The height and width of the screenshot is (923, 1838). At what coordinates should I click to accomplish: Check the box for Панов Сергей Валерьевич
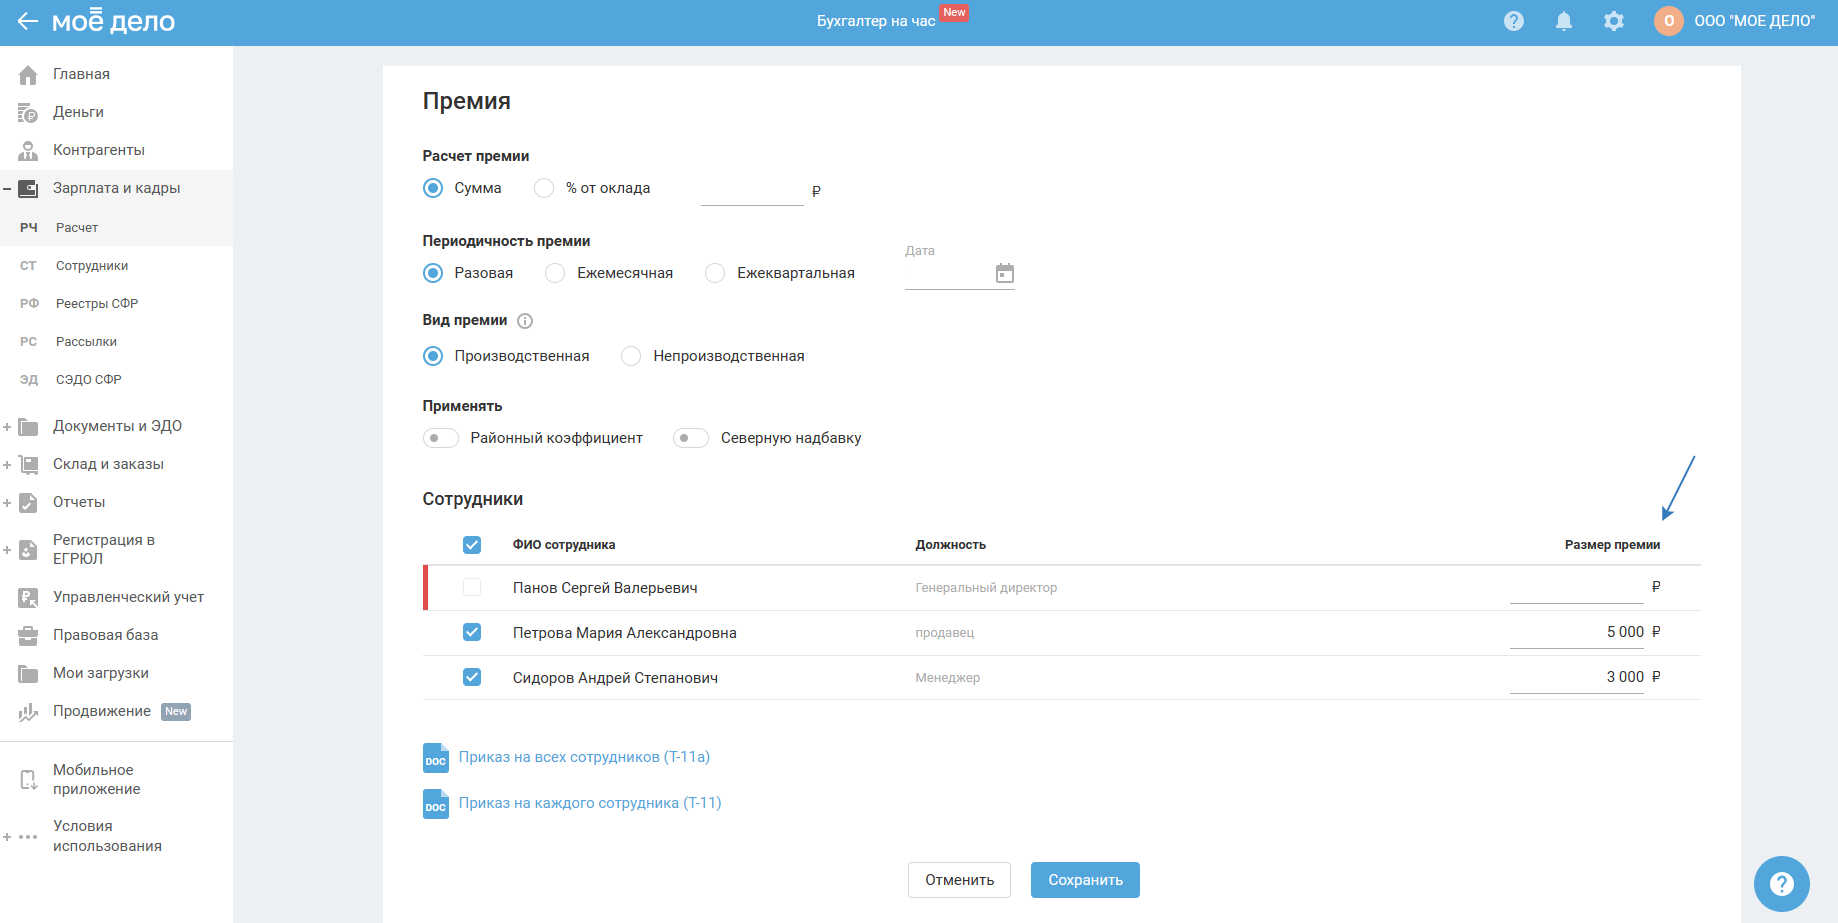472,588
